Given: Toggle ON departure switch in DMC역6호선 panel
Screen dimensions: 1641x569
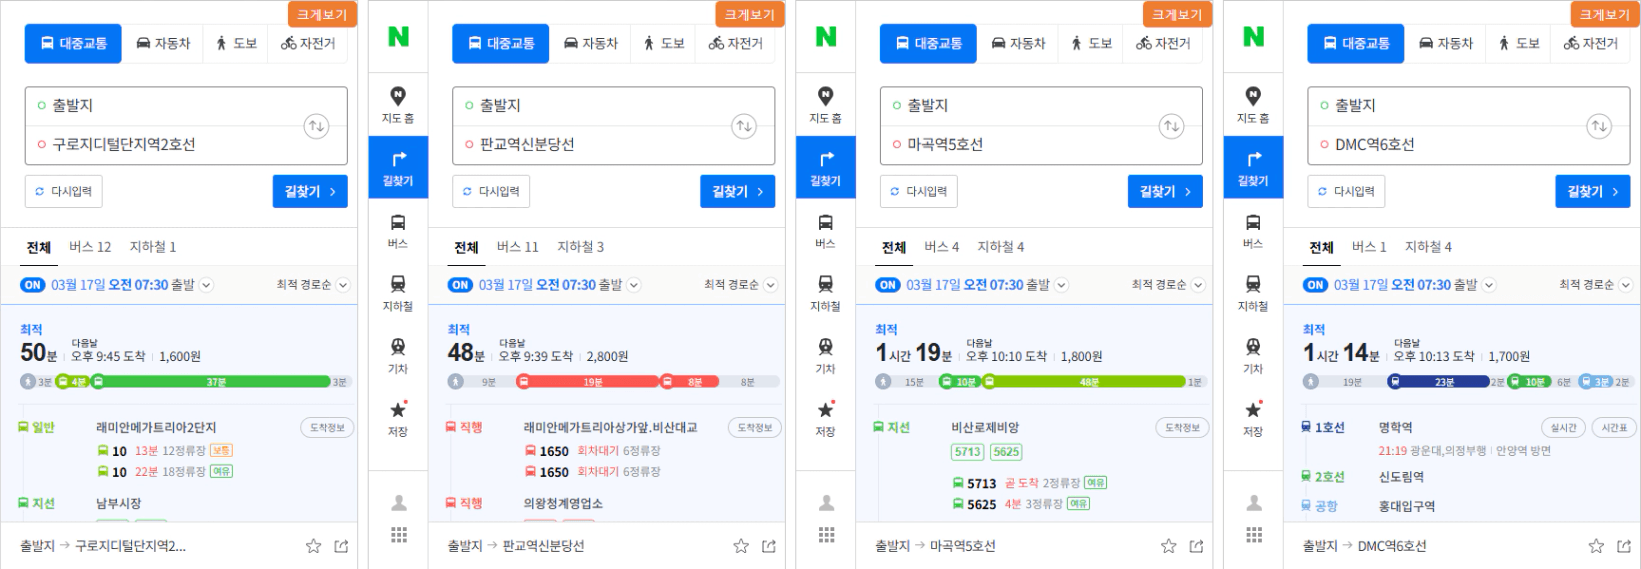Looking at the screenshot, I should [1316, 285].
